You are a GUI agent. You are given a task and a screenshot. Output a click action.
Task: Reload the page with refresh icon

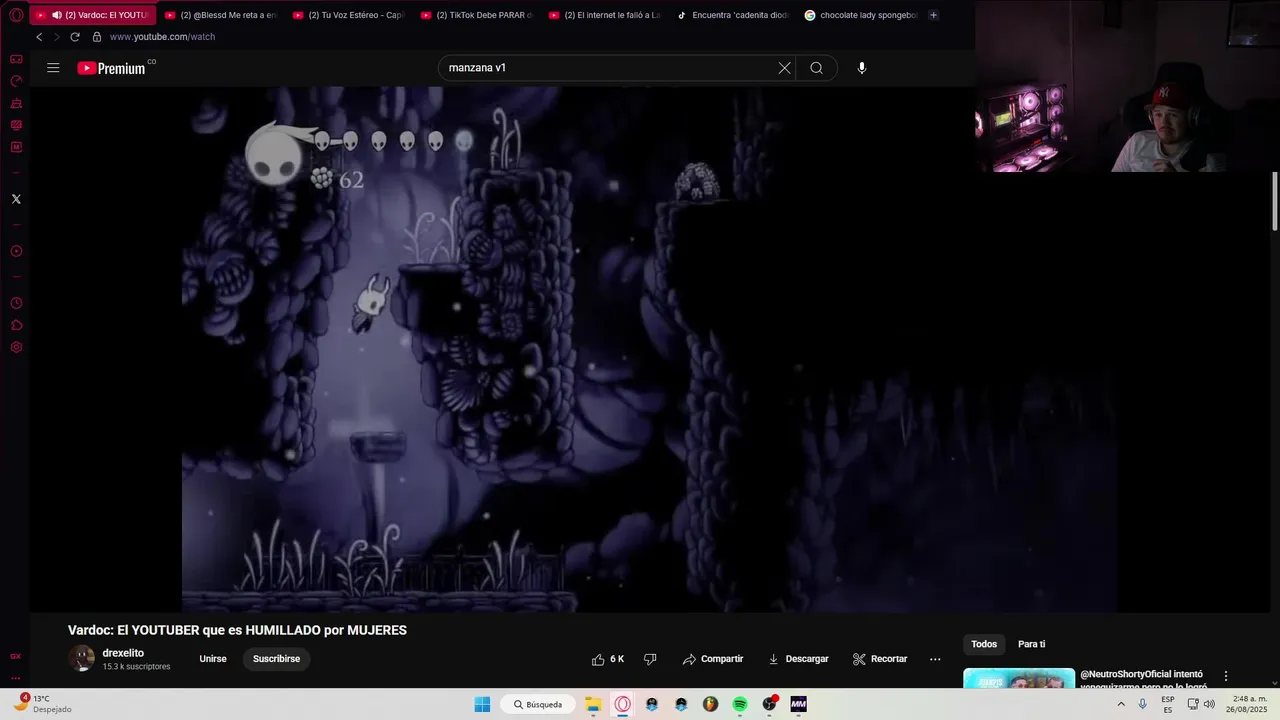(x=75, y=37)
